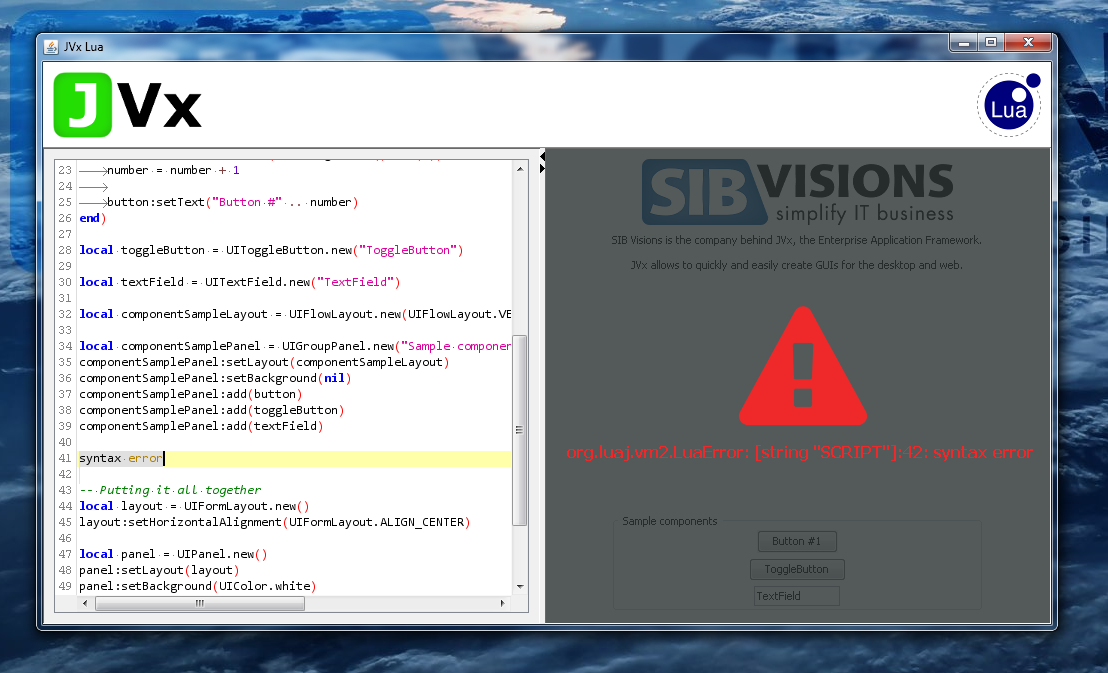Click the line "componentSamplePanel:add(toggleButton)"
1108x673 pixels.
click(x=212, y=410)
